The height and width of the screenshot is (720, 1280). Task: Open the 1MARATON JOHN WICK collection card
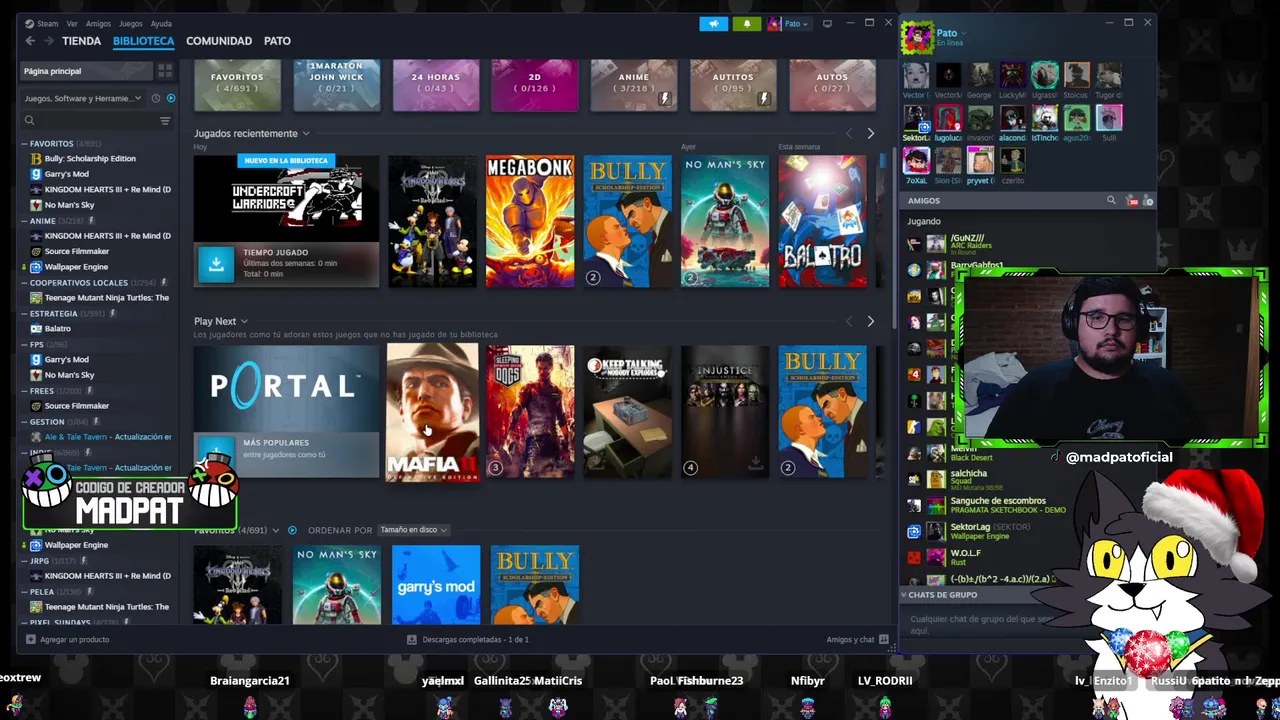coord(336,85)
